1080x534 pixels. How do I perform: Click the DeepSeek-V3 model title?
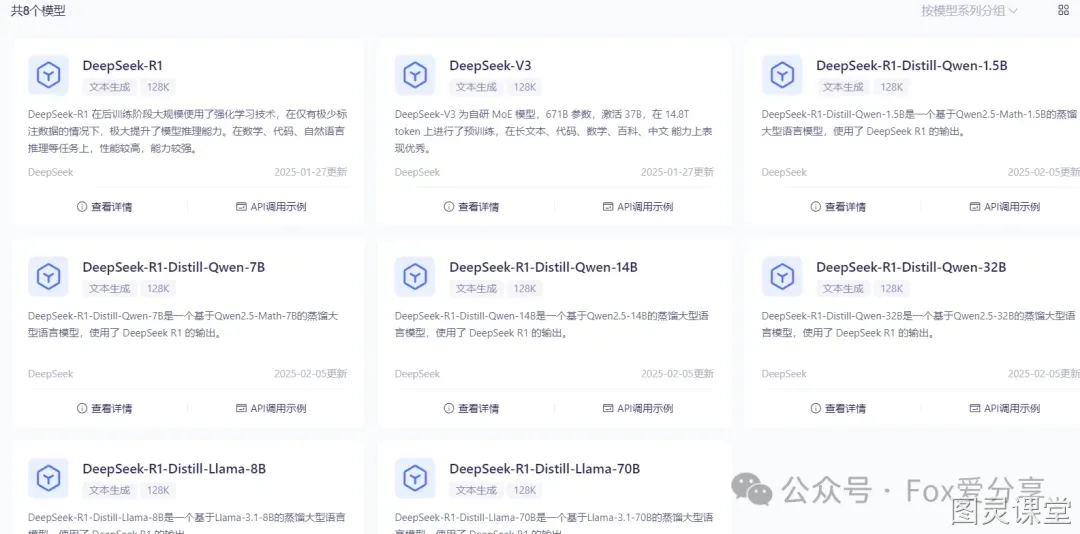[x=490, y=66]
